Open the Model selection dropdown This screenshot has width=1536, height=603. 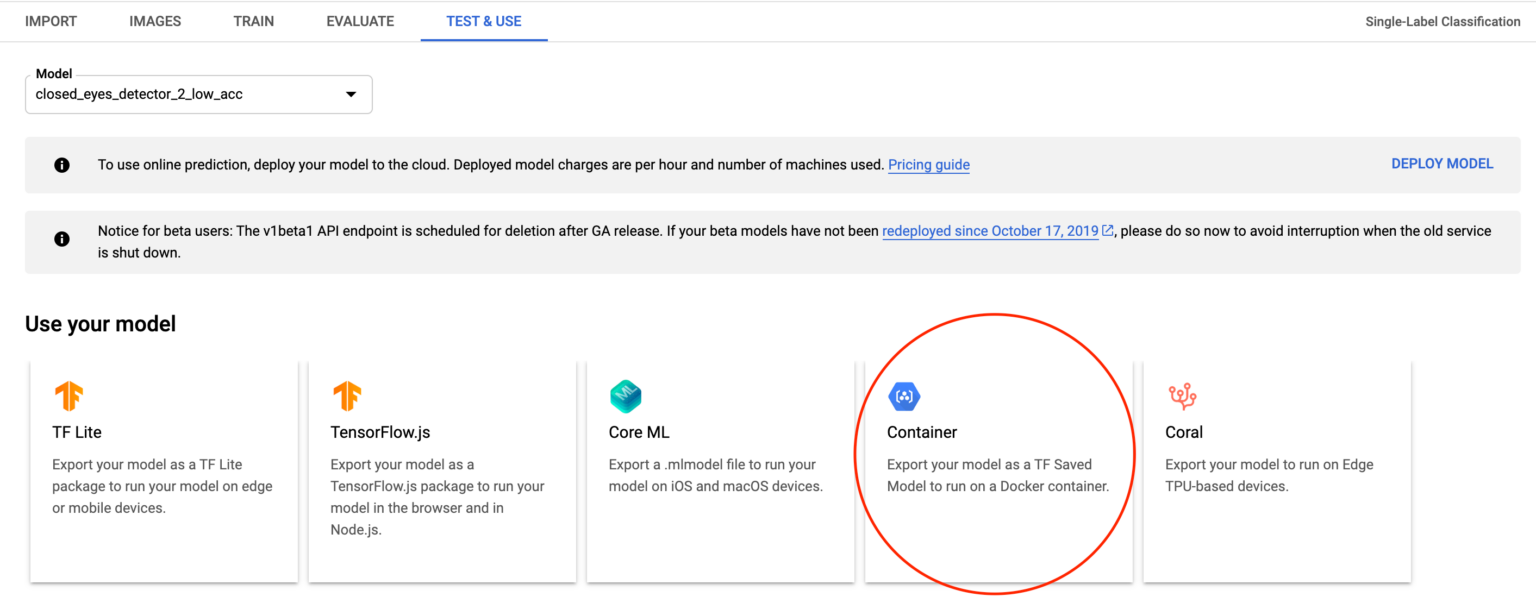tap(350, 93)
